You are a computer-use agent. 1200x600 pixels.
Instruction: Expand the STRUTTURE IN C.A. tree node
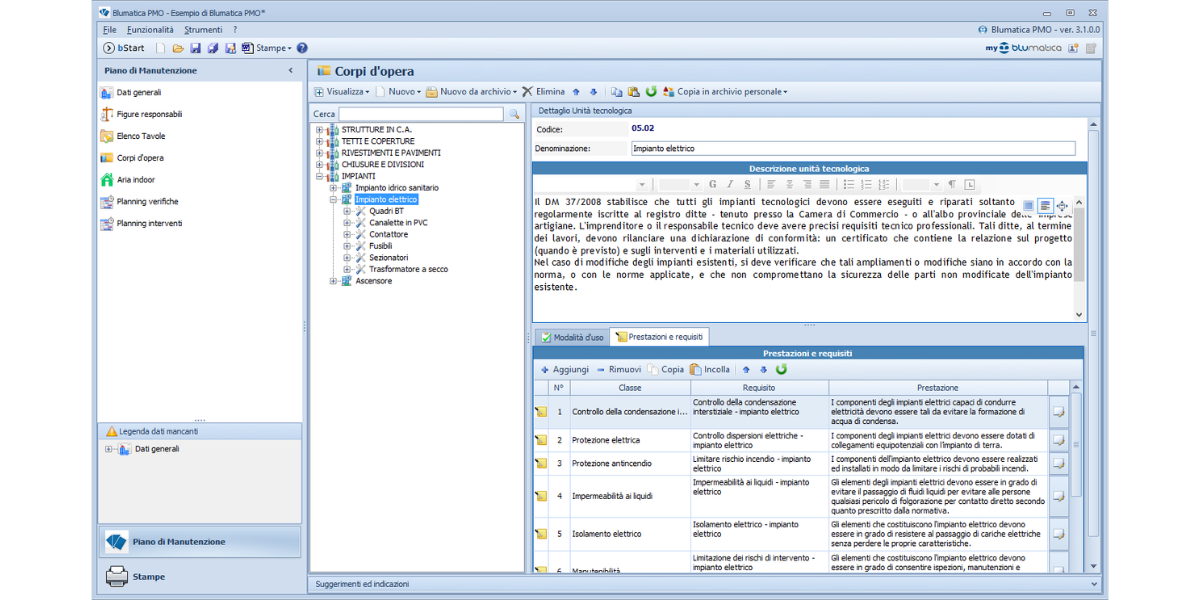(320, 130)
